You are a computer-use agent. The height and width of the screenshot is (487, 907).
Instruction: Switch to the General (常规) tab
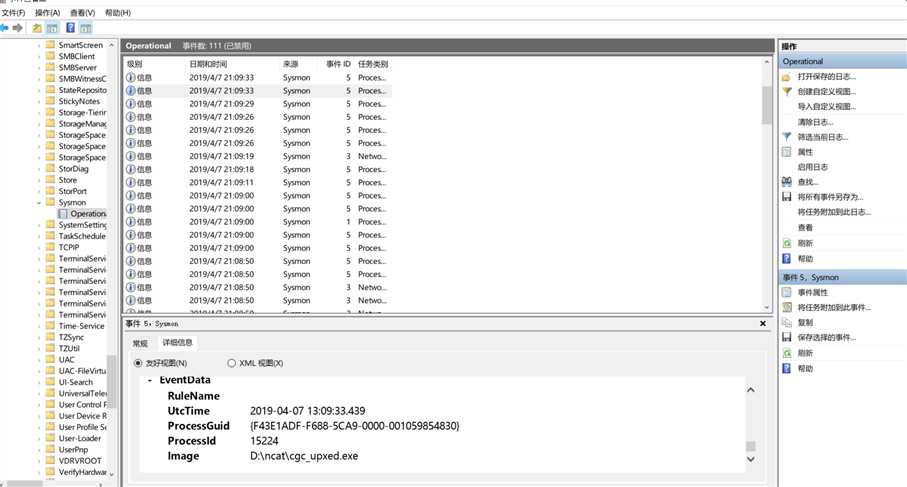click(141, 343)
